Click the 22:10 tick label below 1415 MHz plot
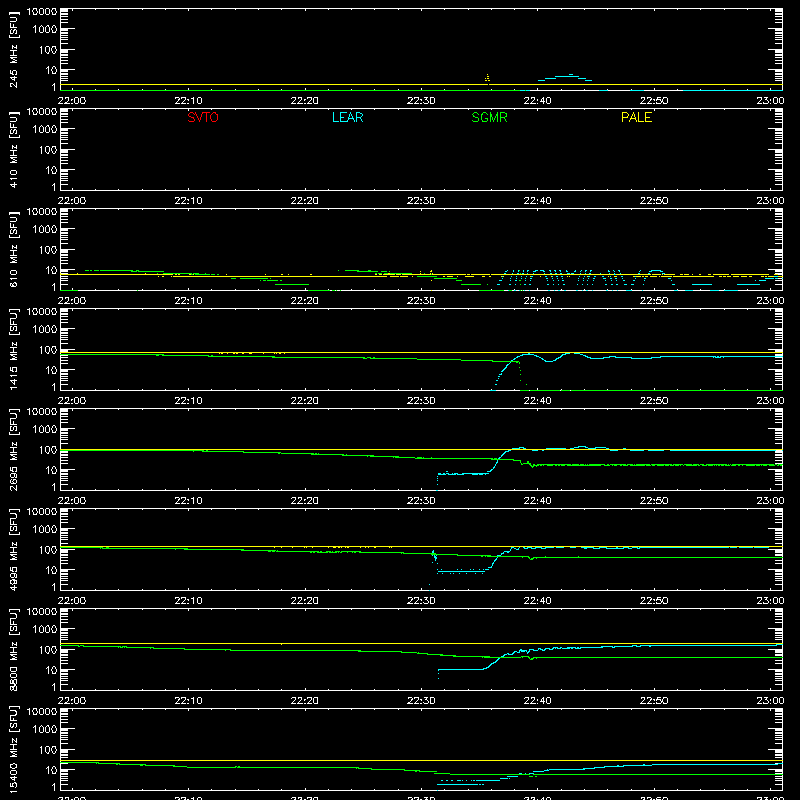800x800 pixels. tap(188, 401)
